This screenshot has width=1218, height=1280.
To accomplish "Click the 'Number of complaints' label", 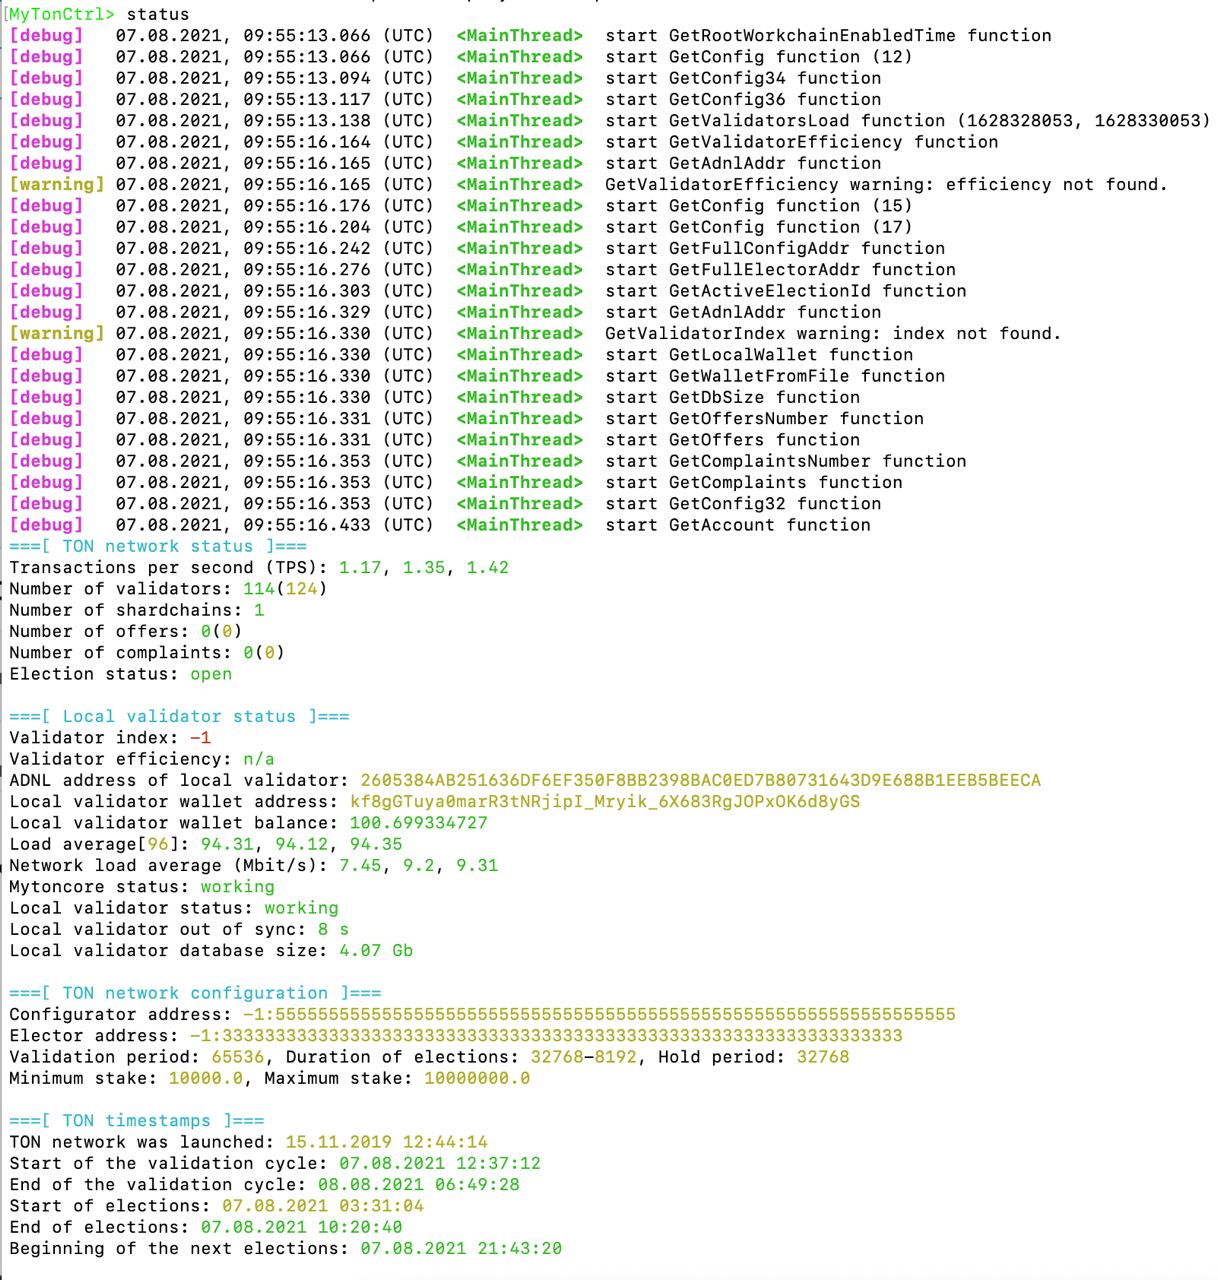I will [121, 653].
